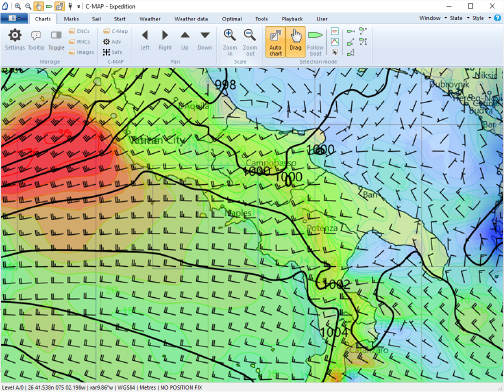Switch to Start tab
The width and height of the screenshot is (504, 392).
pos(119,19)
